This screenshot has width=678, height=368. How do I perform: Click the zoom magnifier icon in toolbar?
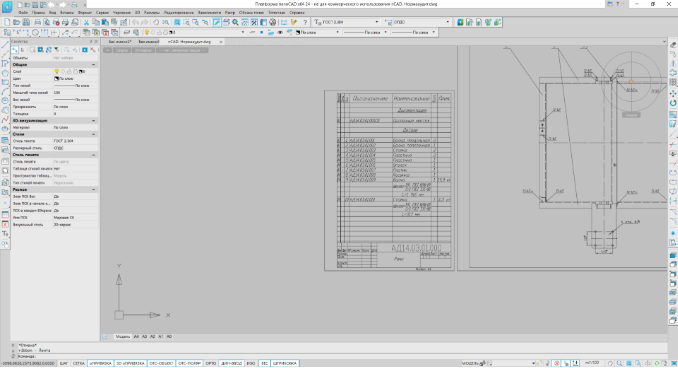click(x=235, y=22)
